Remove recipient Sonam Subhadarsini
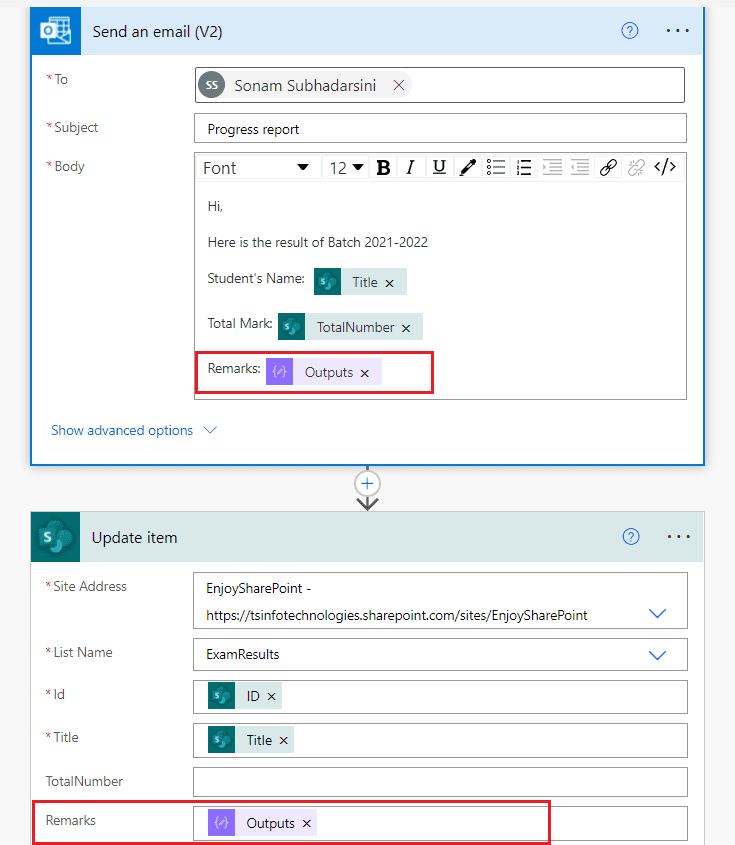 click(399, 85)
